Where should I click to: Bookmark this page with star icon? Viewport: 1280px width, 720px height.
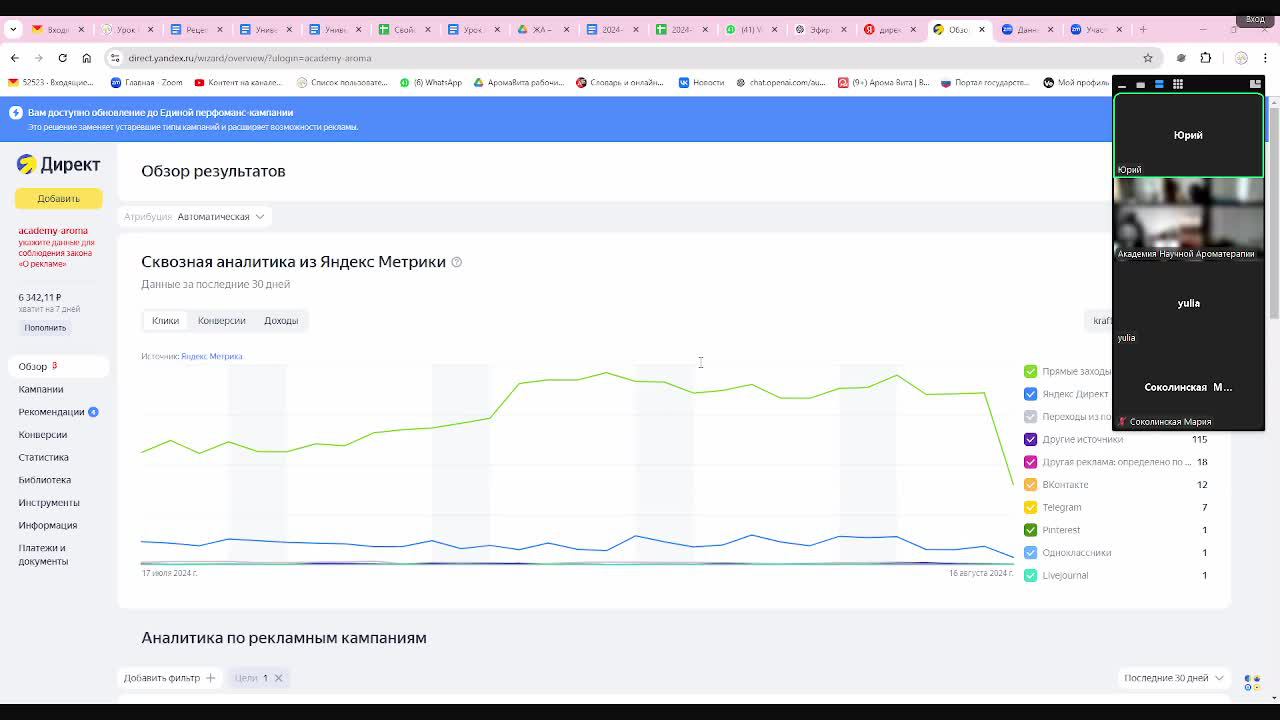click(x=1148, y=58)
